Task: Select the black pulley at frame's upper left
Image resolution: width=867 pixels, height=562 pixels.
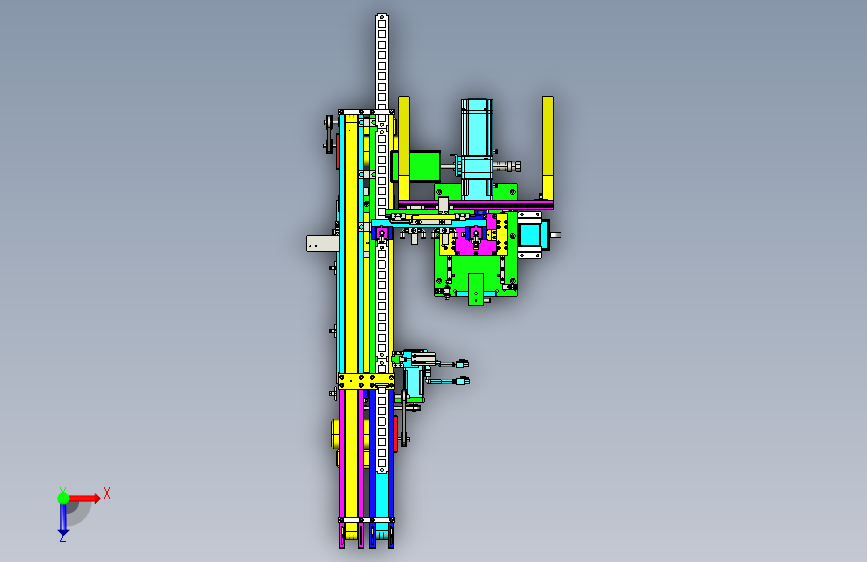Action: click(x=330, y=134)
